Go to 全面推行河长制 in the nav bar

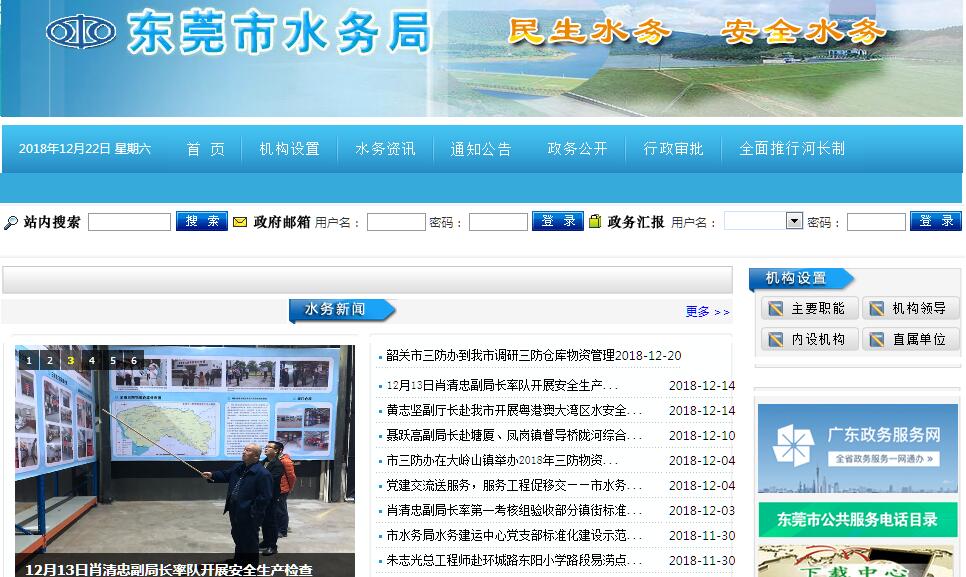[x=791, y=149]
